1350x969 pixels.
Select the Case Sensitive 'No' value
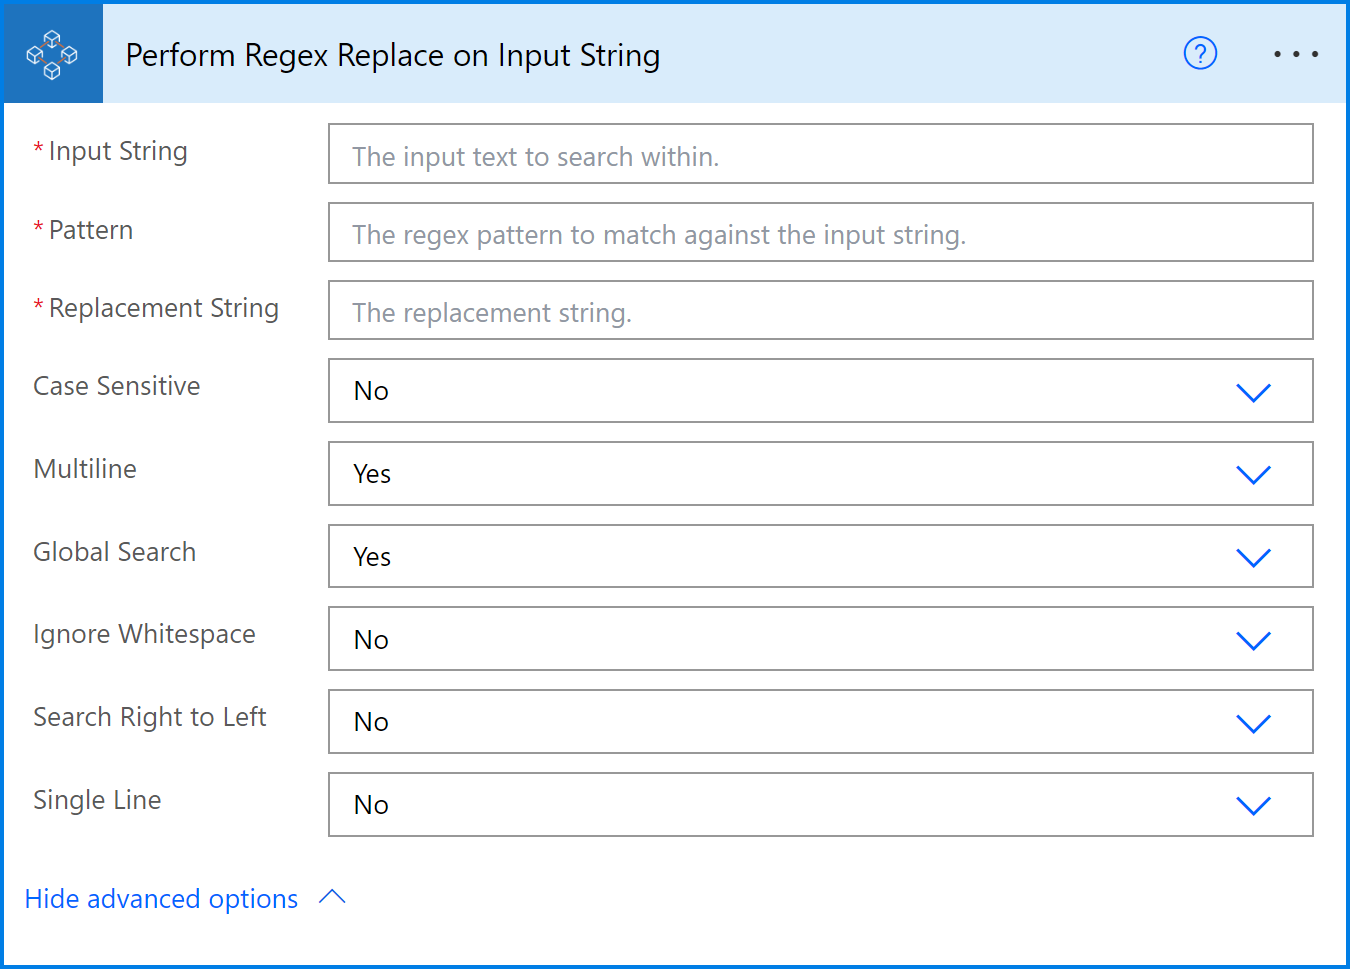coord(371,391)
